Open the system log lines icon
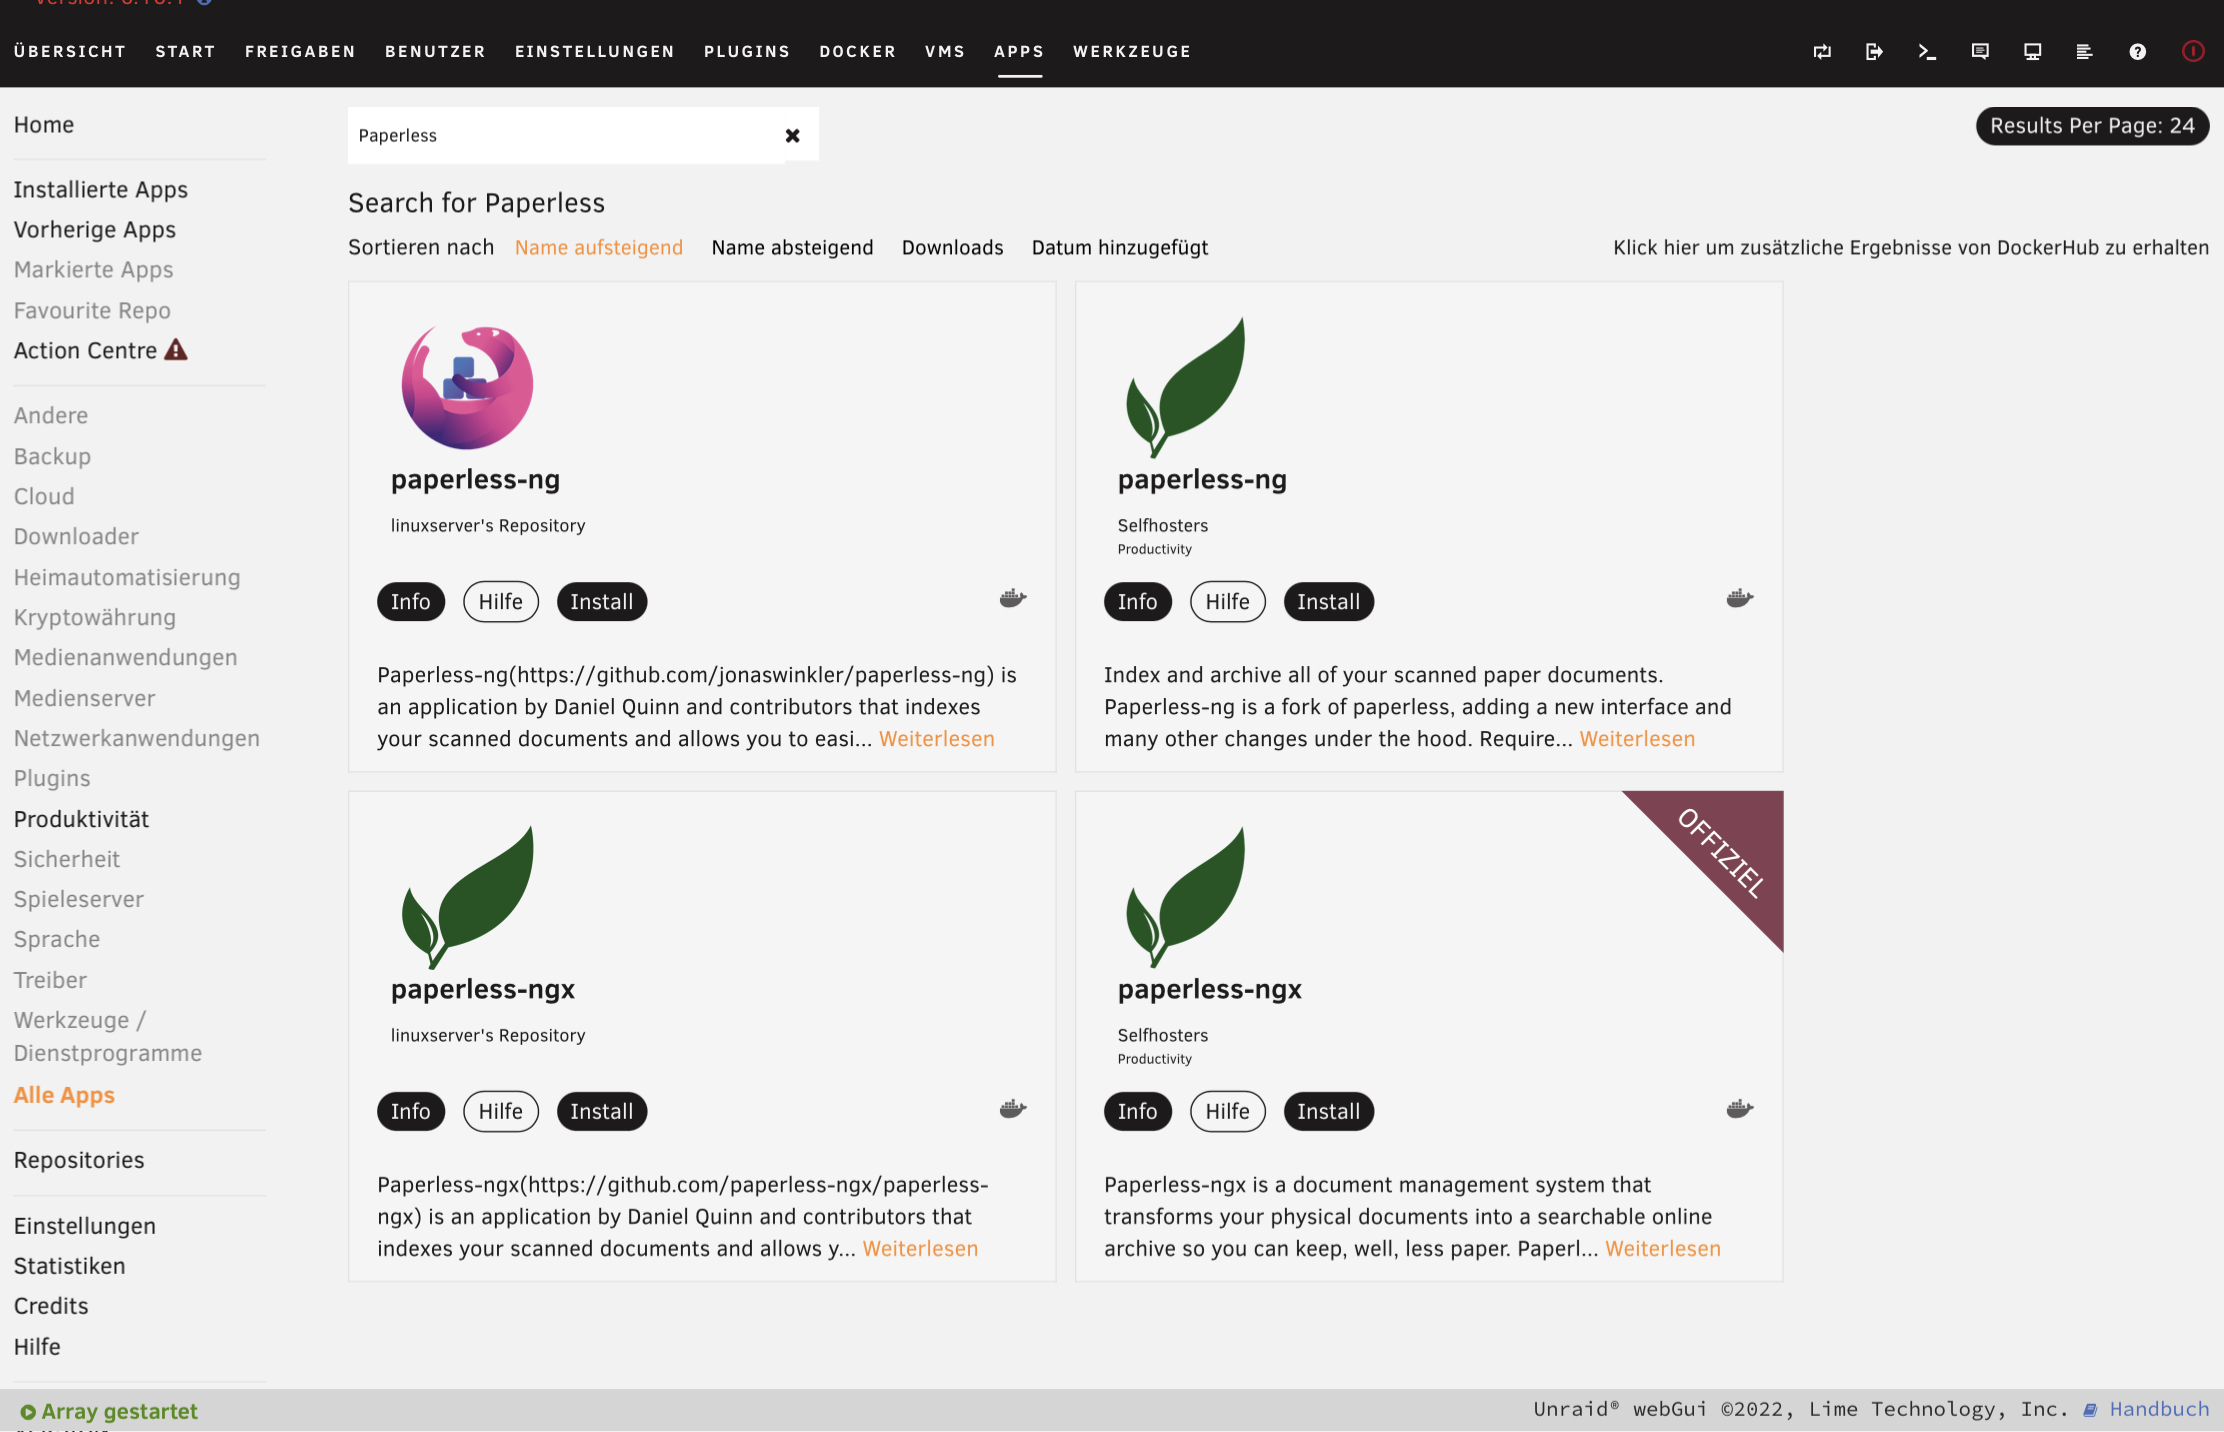Image resolution: width=2224 pixels, height=1432 pixels. [2084, 52]
